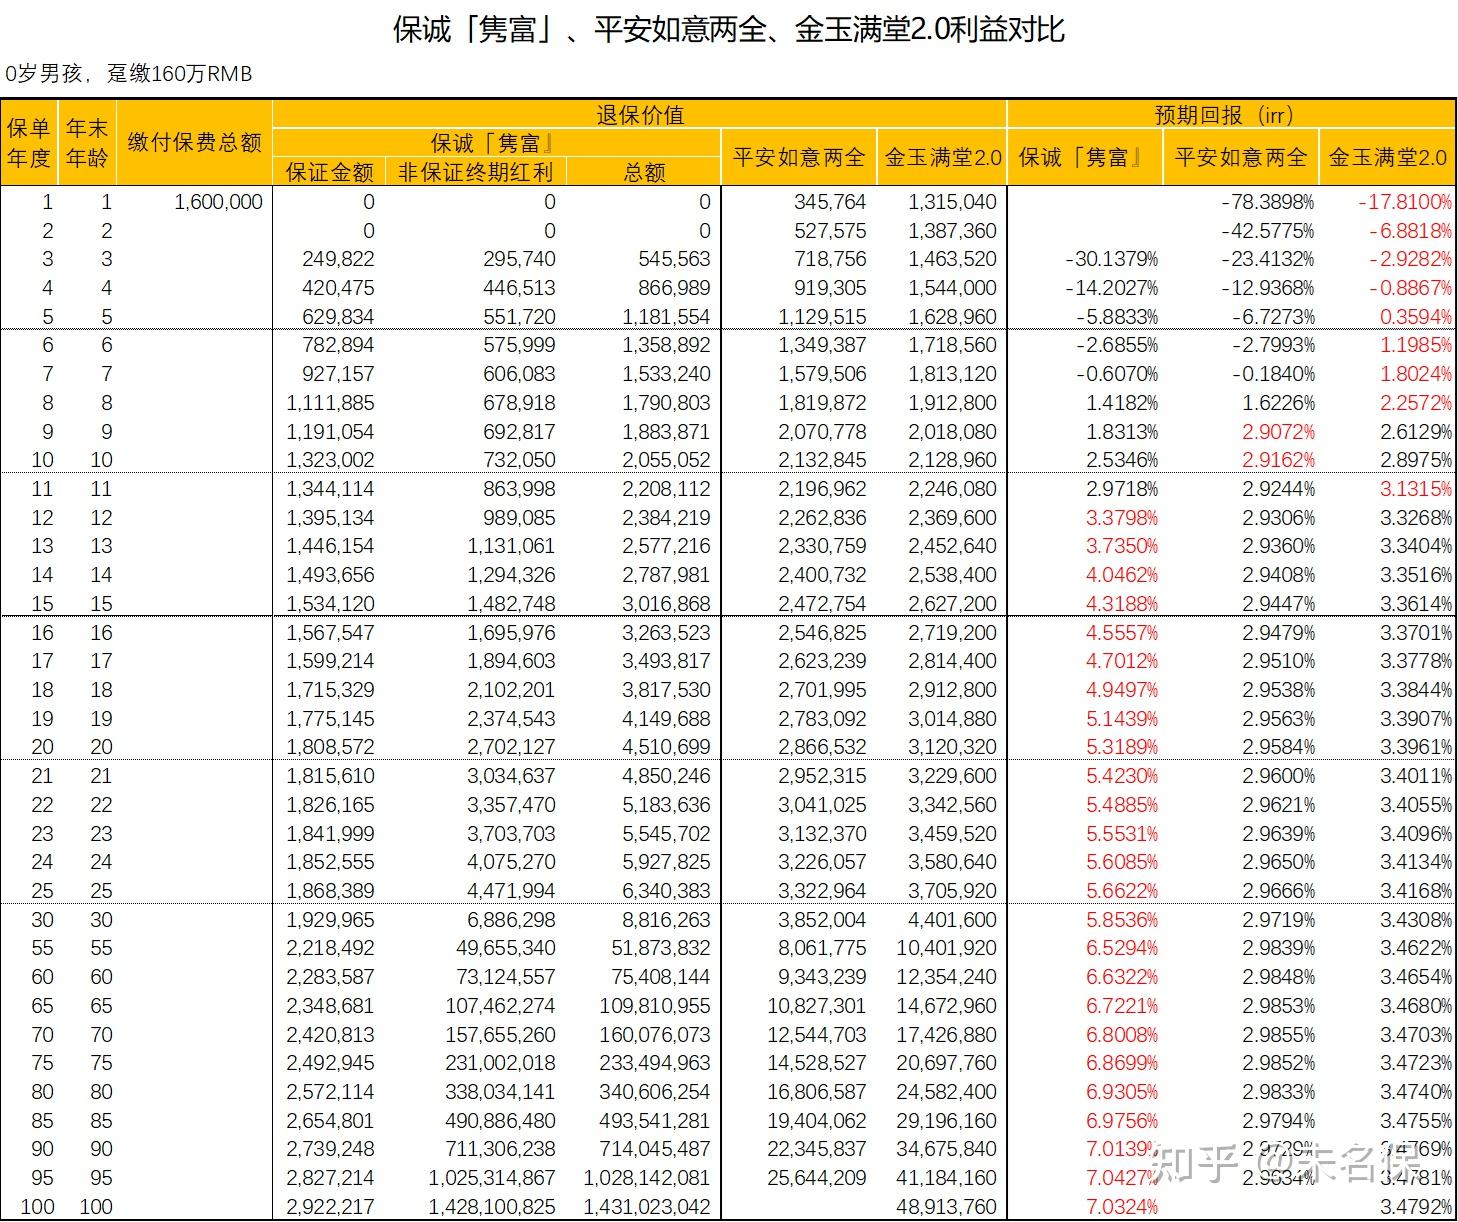
Task: Click the total 4,510,699 in year 20
Action: pyautogui.click(x=666, y=747)
